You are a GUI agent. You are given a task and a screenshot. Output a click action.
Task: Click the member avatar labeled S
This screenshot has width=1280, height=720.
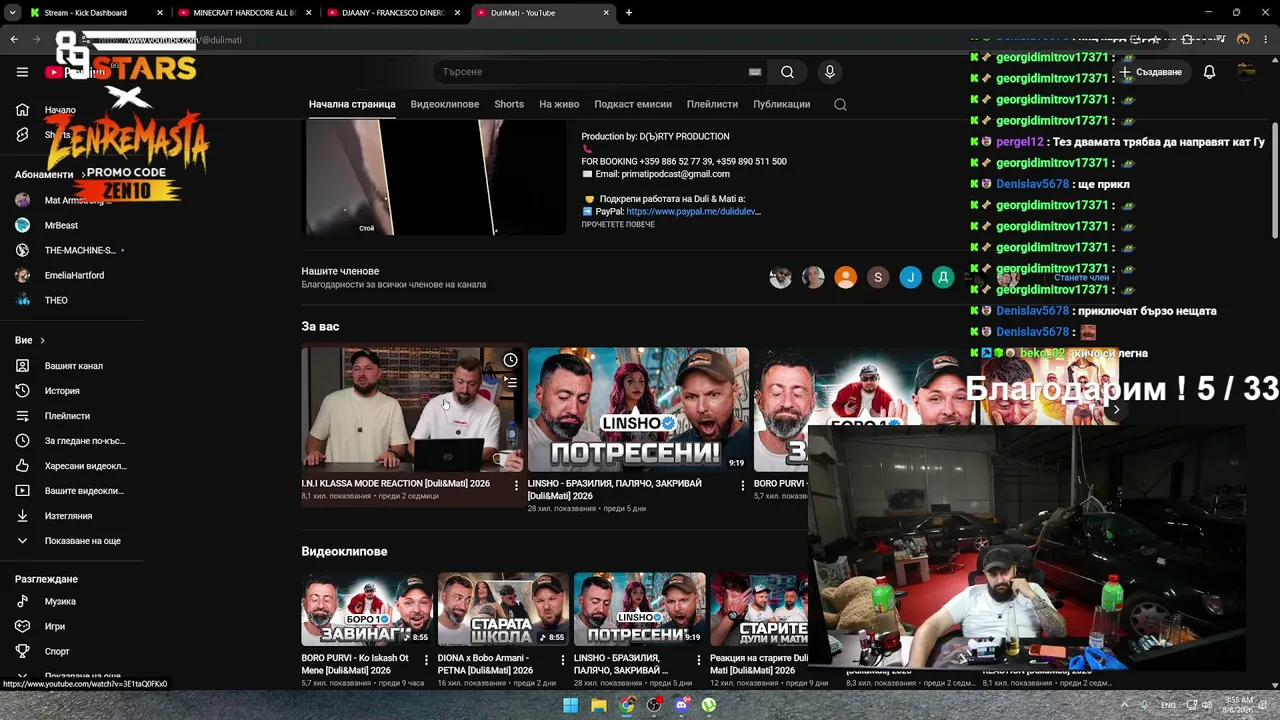pyautogui.click(x=878, y=278)
